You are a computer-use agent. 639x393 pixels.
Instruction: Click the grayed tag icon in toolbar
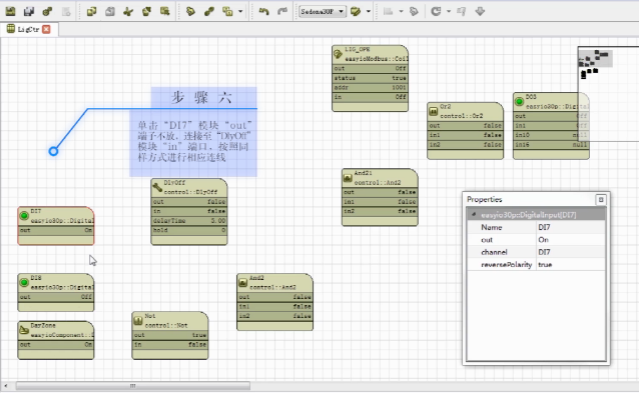pyautogui.click(x=414, y=11)
